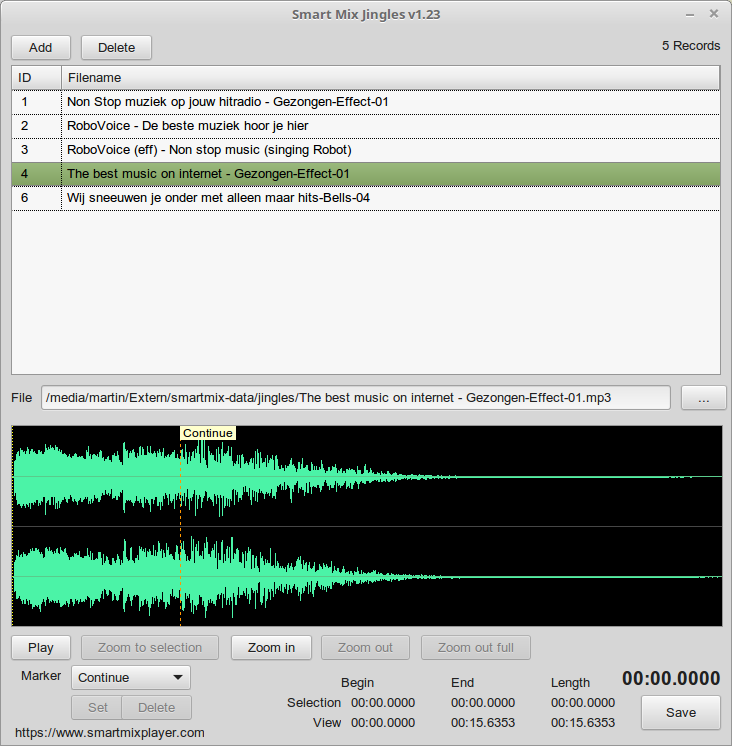732x746 pixels.
Task: Select The best music on internet row
Action: pyautogui.click(x=208, y=174)
